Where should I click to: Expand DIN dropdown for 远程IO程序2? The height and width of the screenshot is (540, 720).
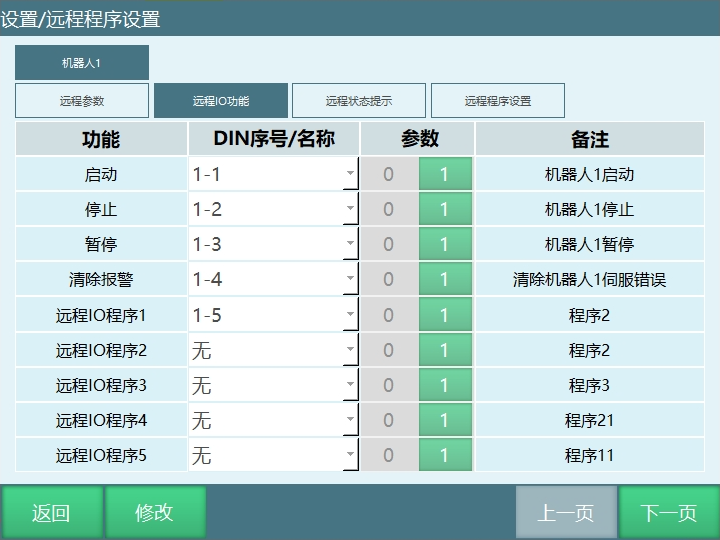(349, 350)
